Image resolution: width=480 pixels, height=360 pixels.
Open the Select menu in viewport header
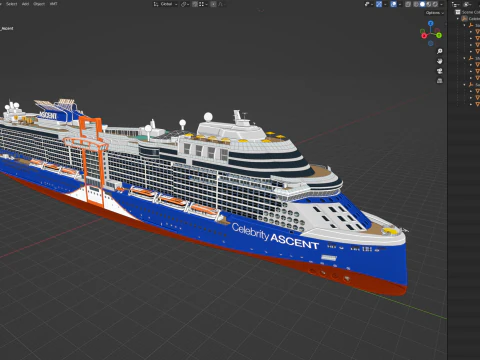click(x=12, y=4)
